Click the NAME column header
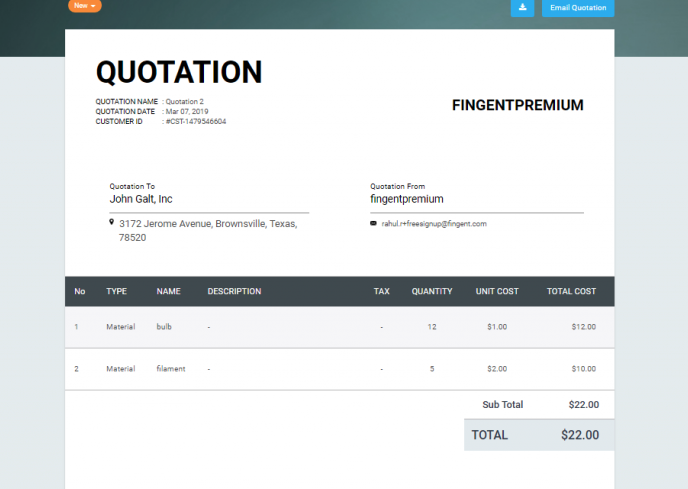This screenshot has width=688, height=489. (168, 292)
